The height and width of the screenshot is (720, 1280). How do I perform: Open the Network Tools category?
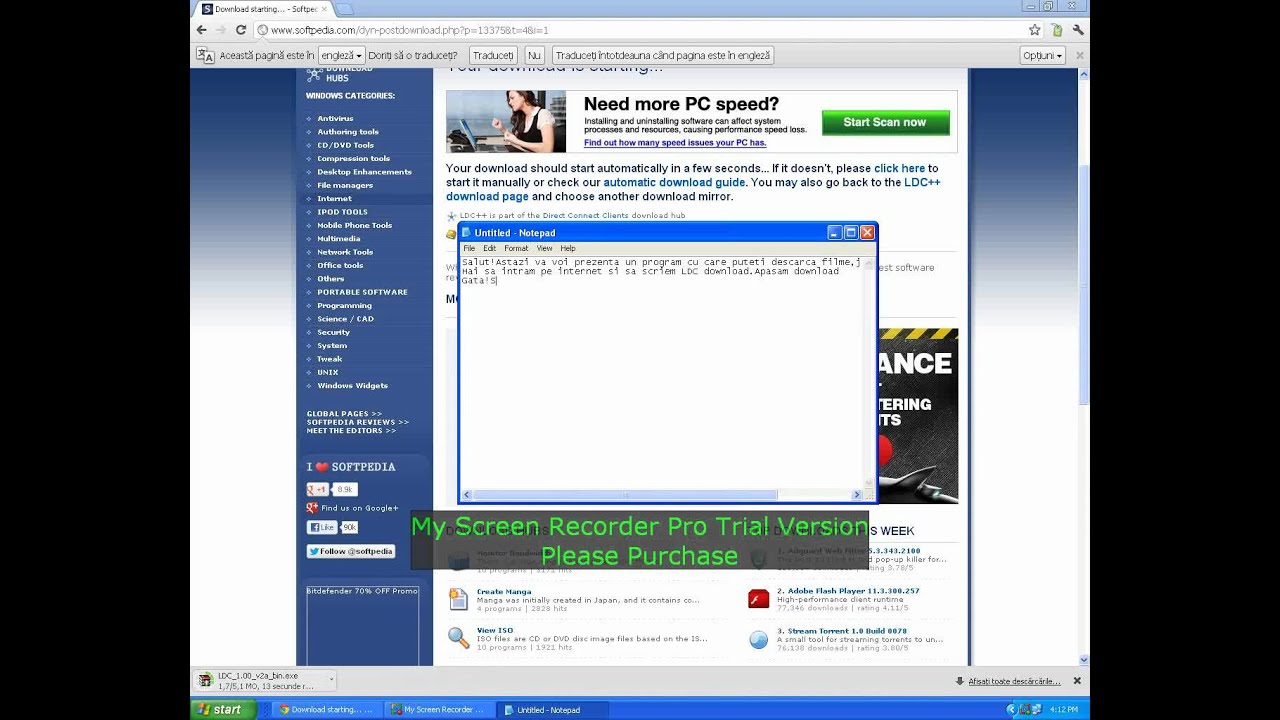(x=345, y=252)
